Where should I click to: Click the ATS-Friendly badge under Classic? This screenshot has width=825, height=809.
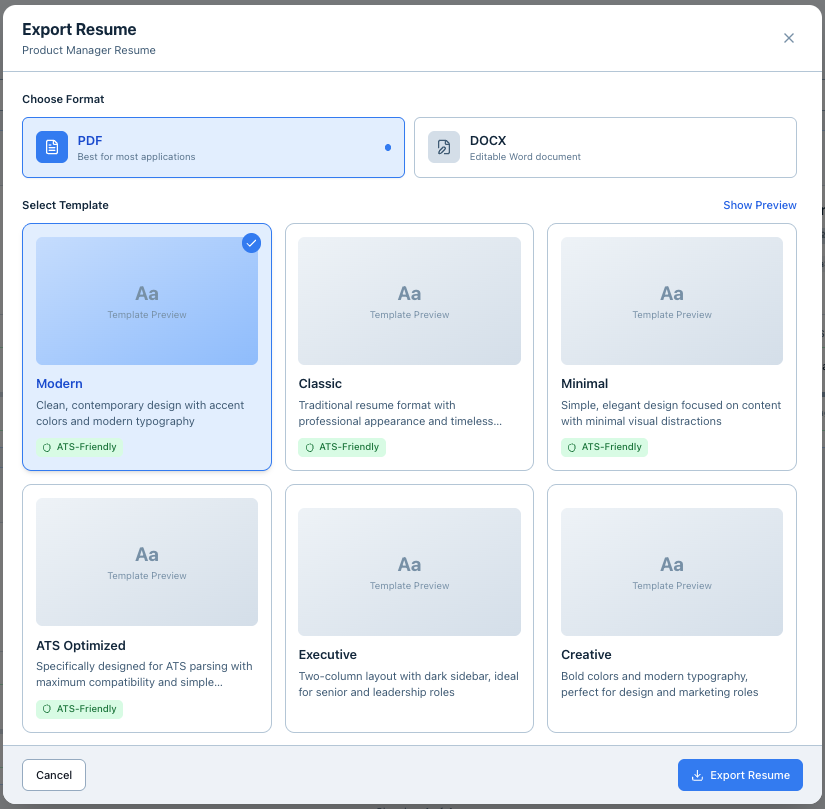[342, 447]
